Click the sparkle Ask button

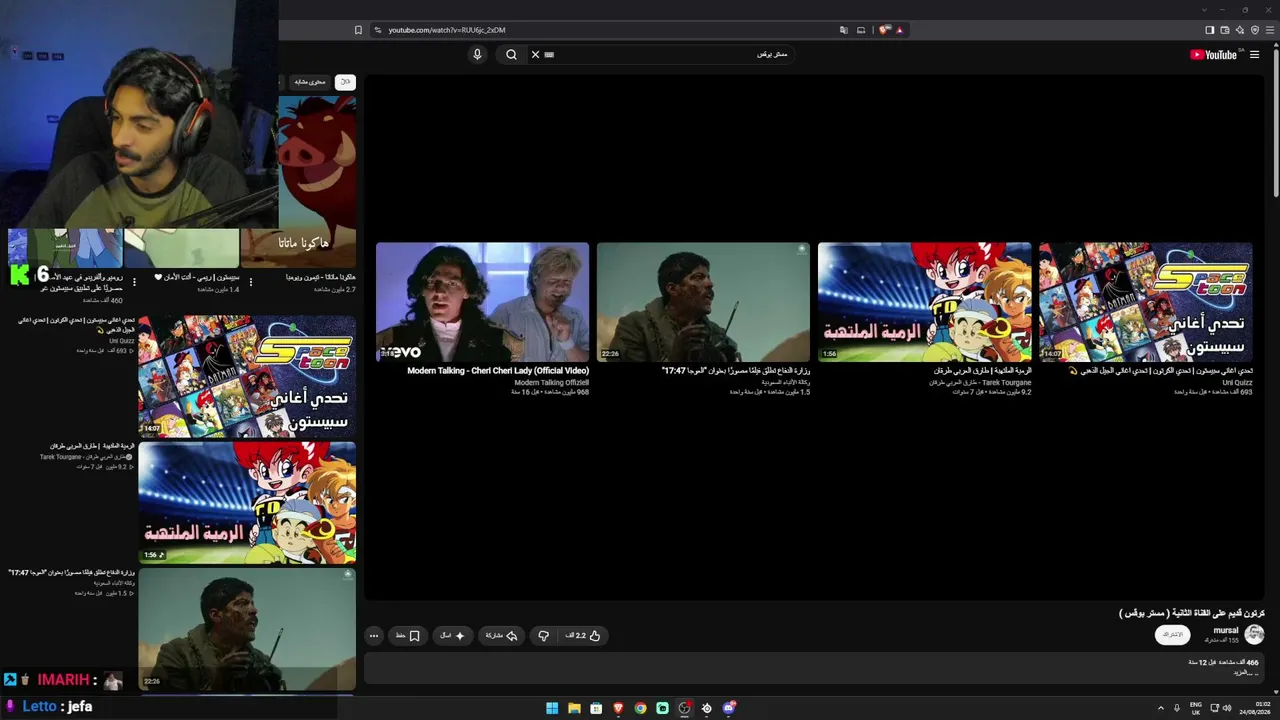[x=452, y=636]
